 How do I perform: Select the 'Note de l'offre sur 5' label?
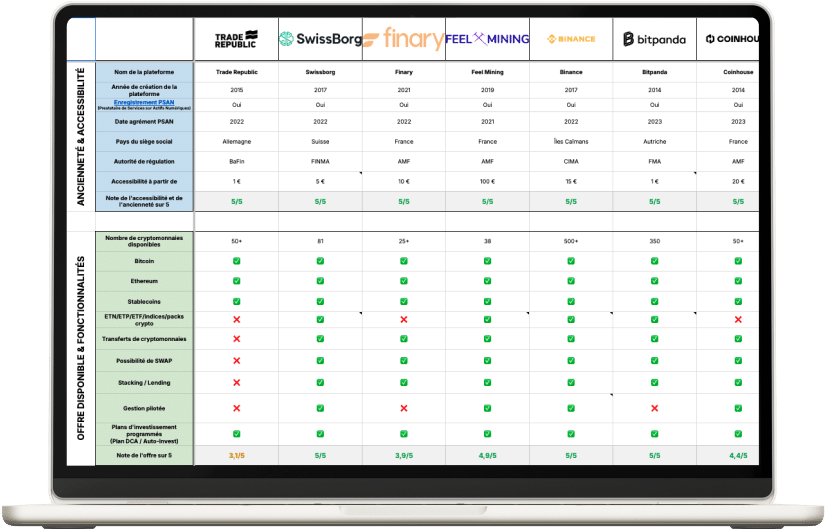point(144,456)
